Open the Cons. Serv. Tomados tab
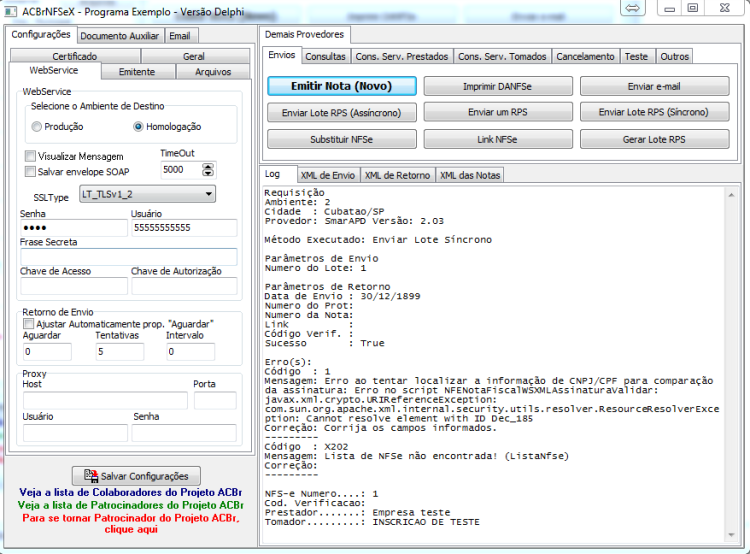Viewport: 750px width, 554px height. (502, 56)
